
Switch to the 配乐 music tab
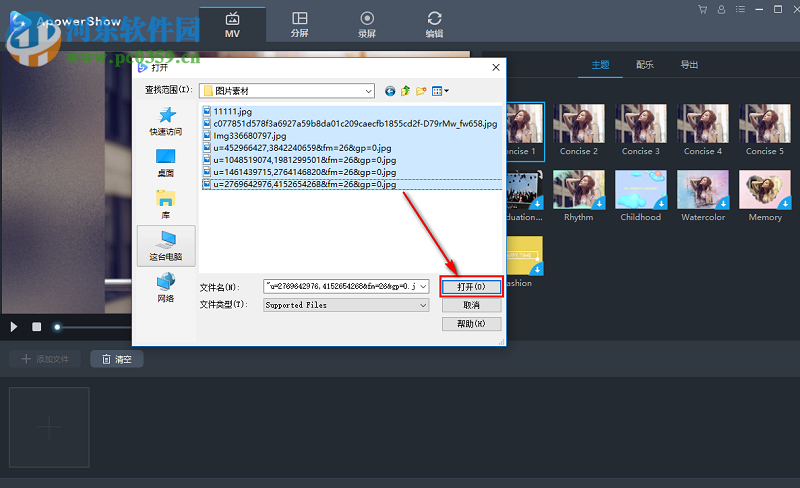(x=645, y=65)
